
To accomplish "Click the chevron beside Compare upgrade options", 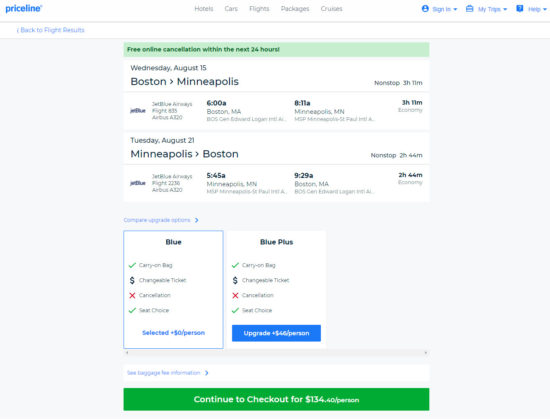I will click(197, 220).
